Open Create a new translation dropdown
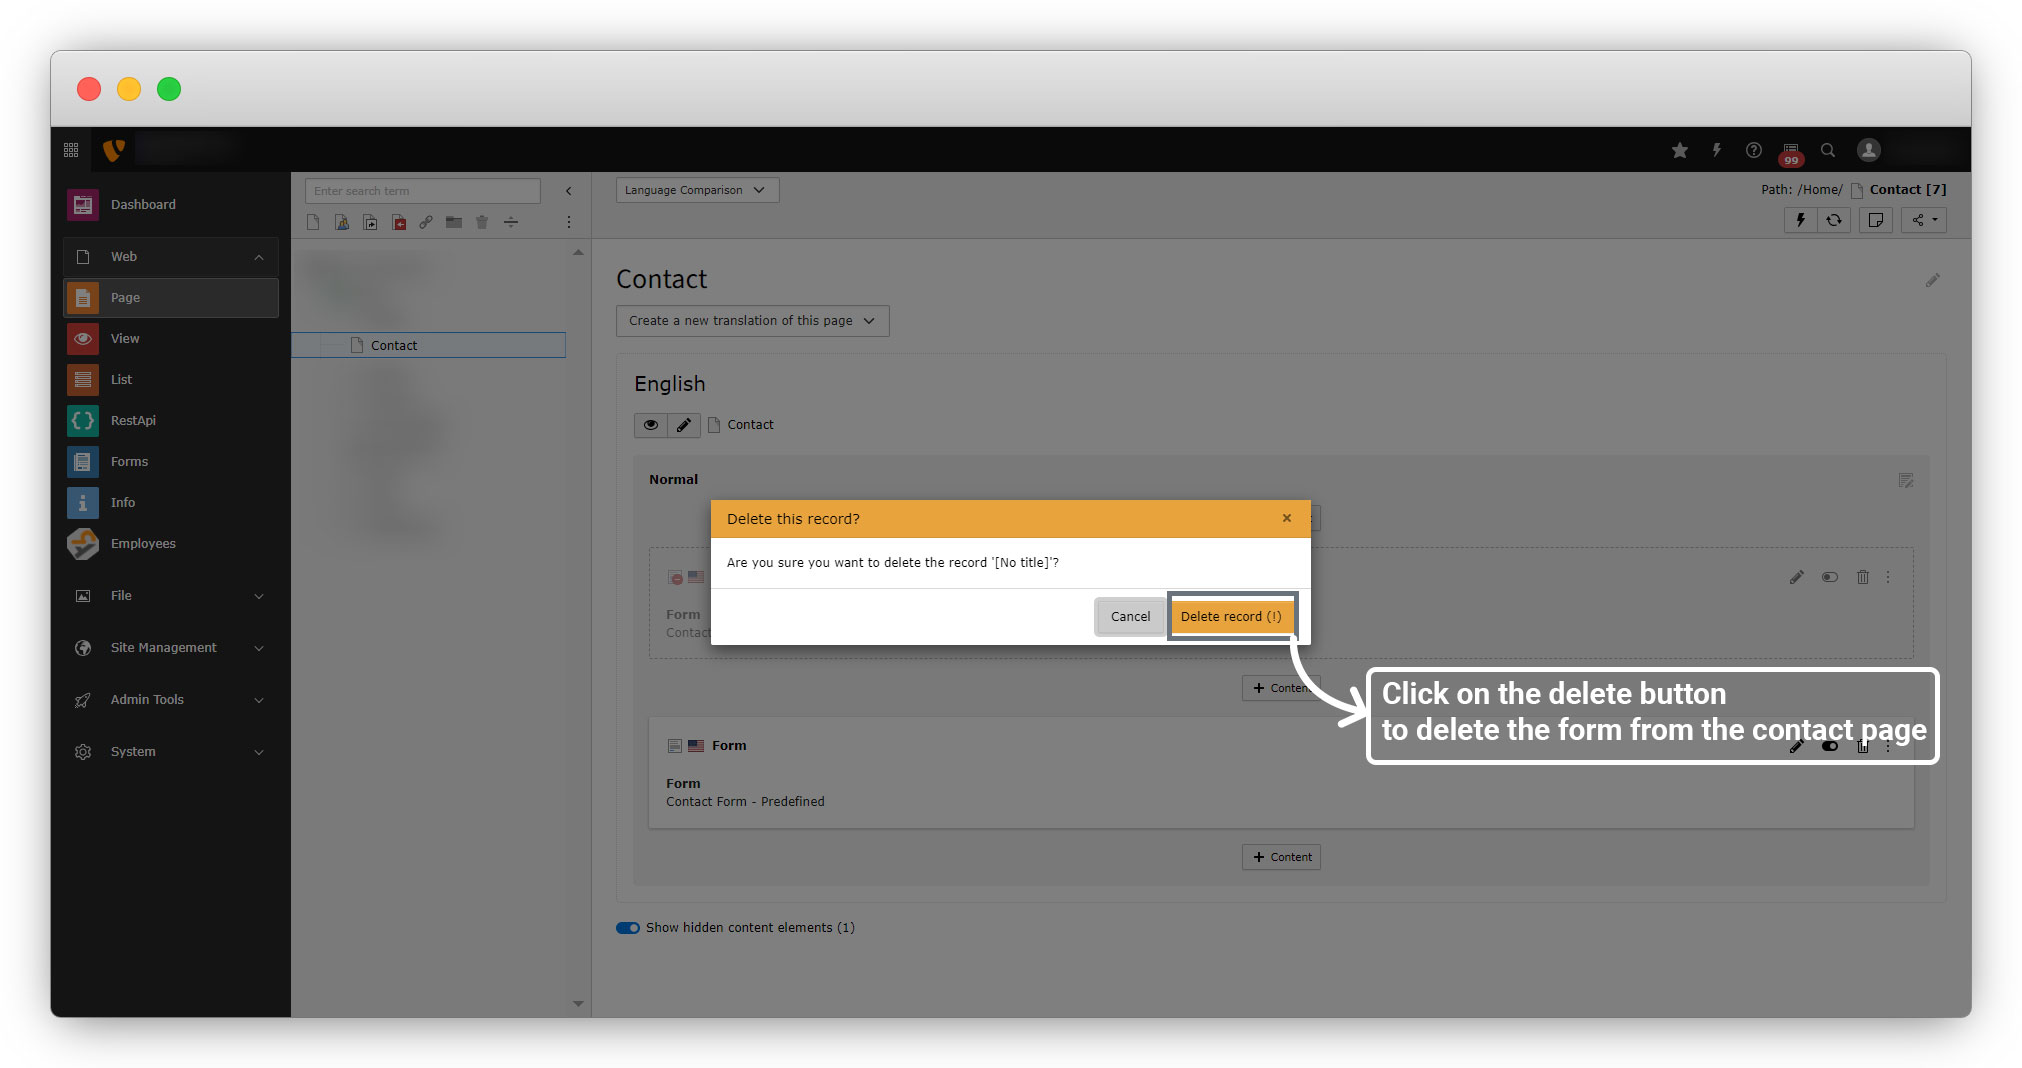This screenshot has height=1068, width=2022. [x=752, y=321]
